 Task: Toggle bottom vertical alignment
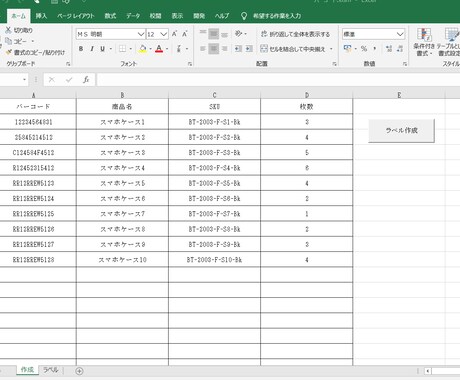[225, 34]
